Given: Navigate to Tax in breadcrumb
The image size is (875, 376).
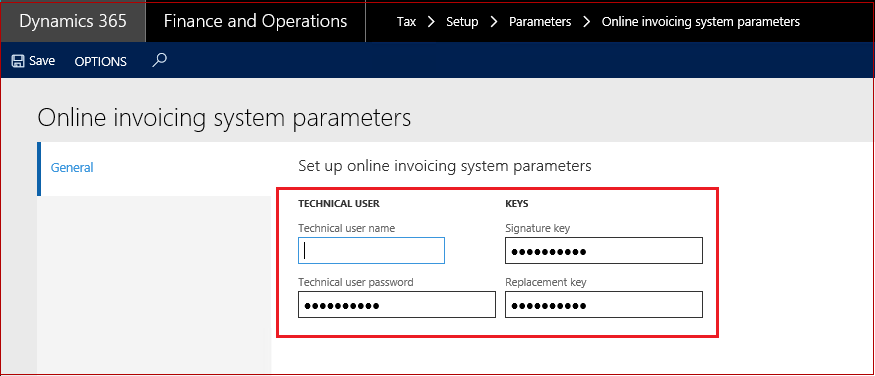Looking at the screenshot, I should point(406,22).
